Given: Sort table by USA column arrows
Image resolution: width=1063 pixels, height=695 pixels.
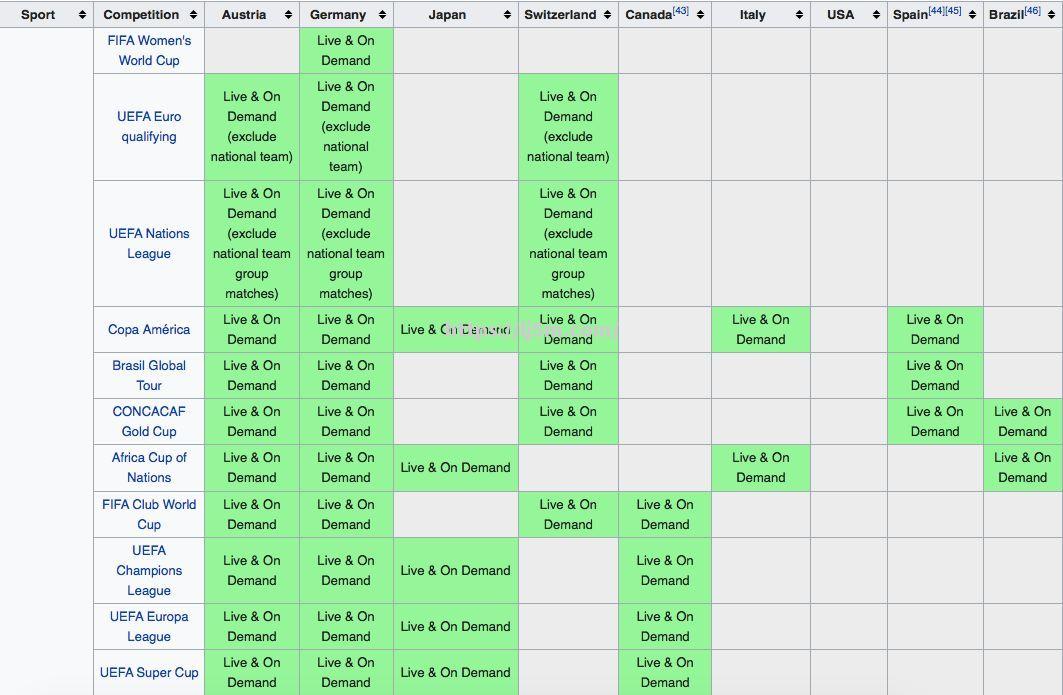Looking at the screenshot, I should [x=875, y=15].
